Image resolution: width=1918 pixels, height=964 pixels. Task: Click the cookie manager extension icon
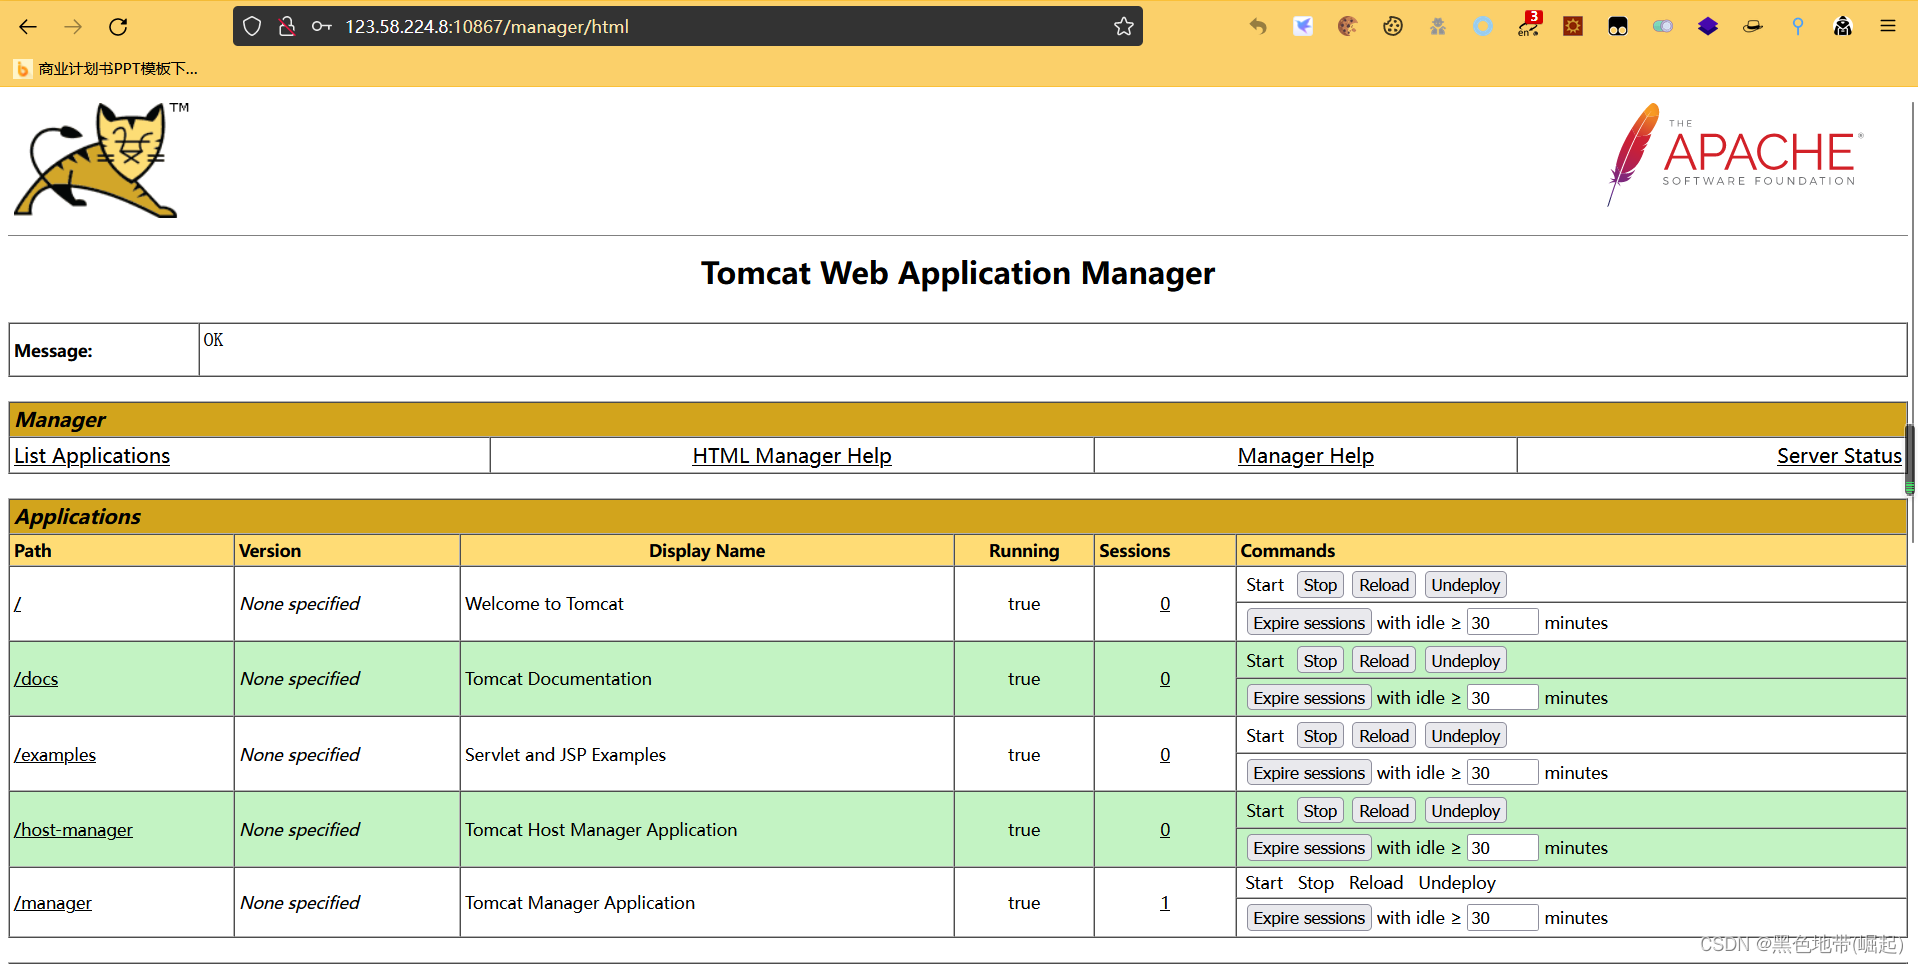1392,26
